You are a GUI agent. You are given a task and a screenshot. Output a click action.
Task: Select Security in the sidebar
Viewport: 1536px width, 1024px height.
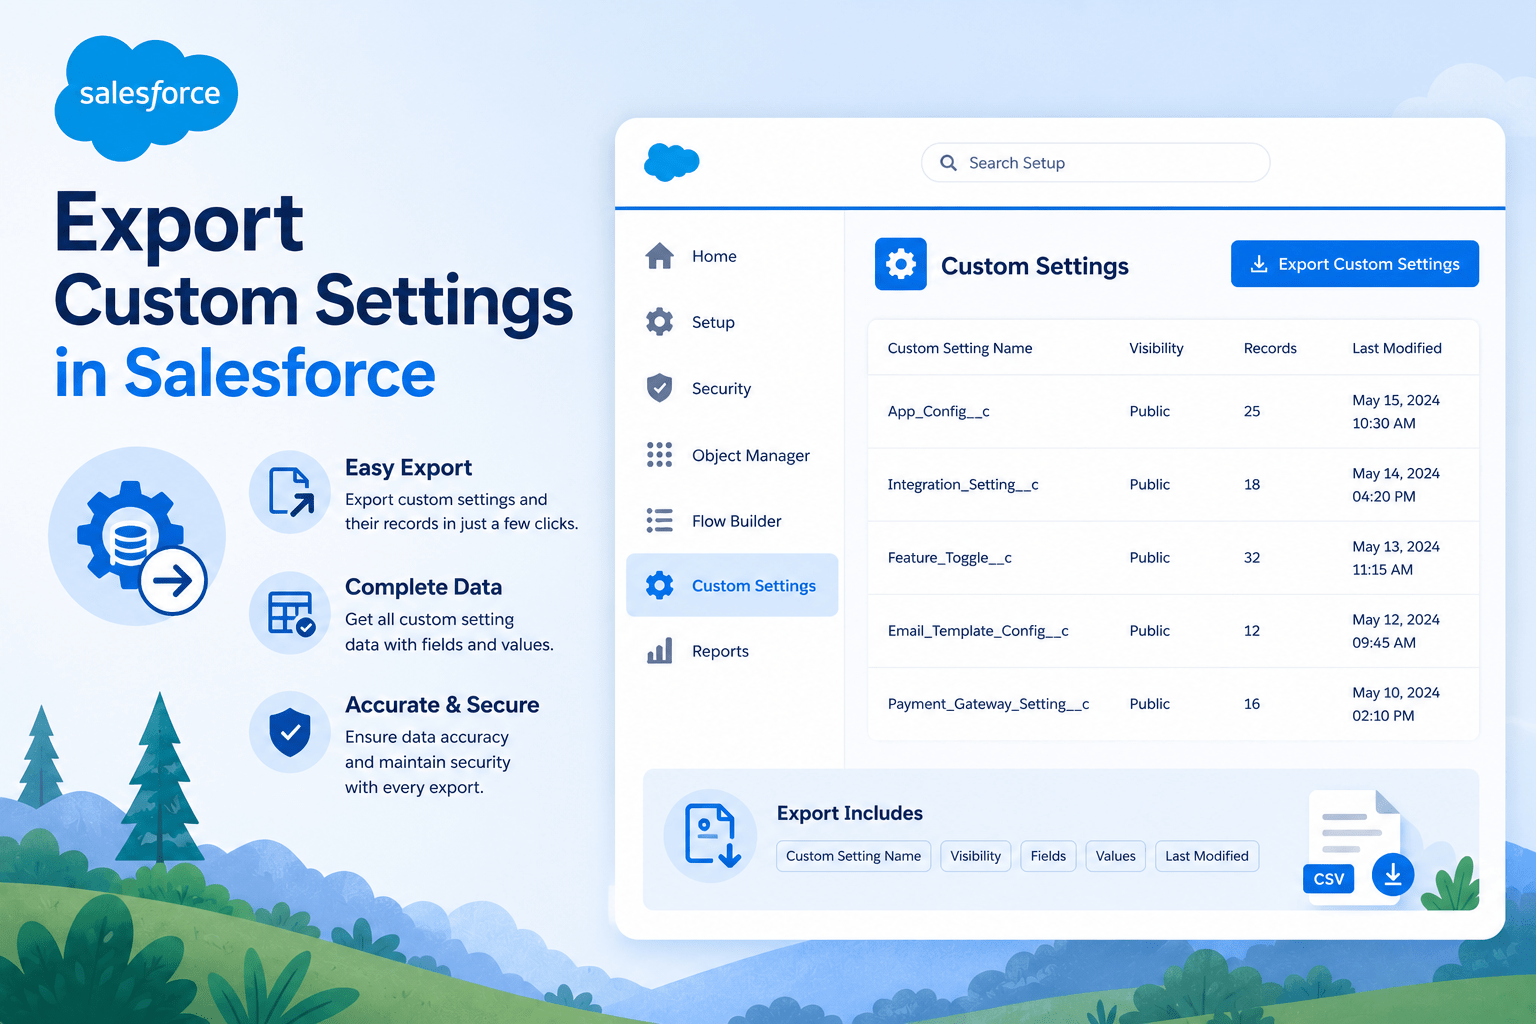pos(732,388)
